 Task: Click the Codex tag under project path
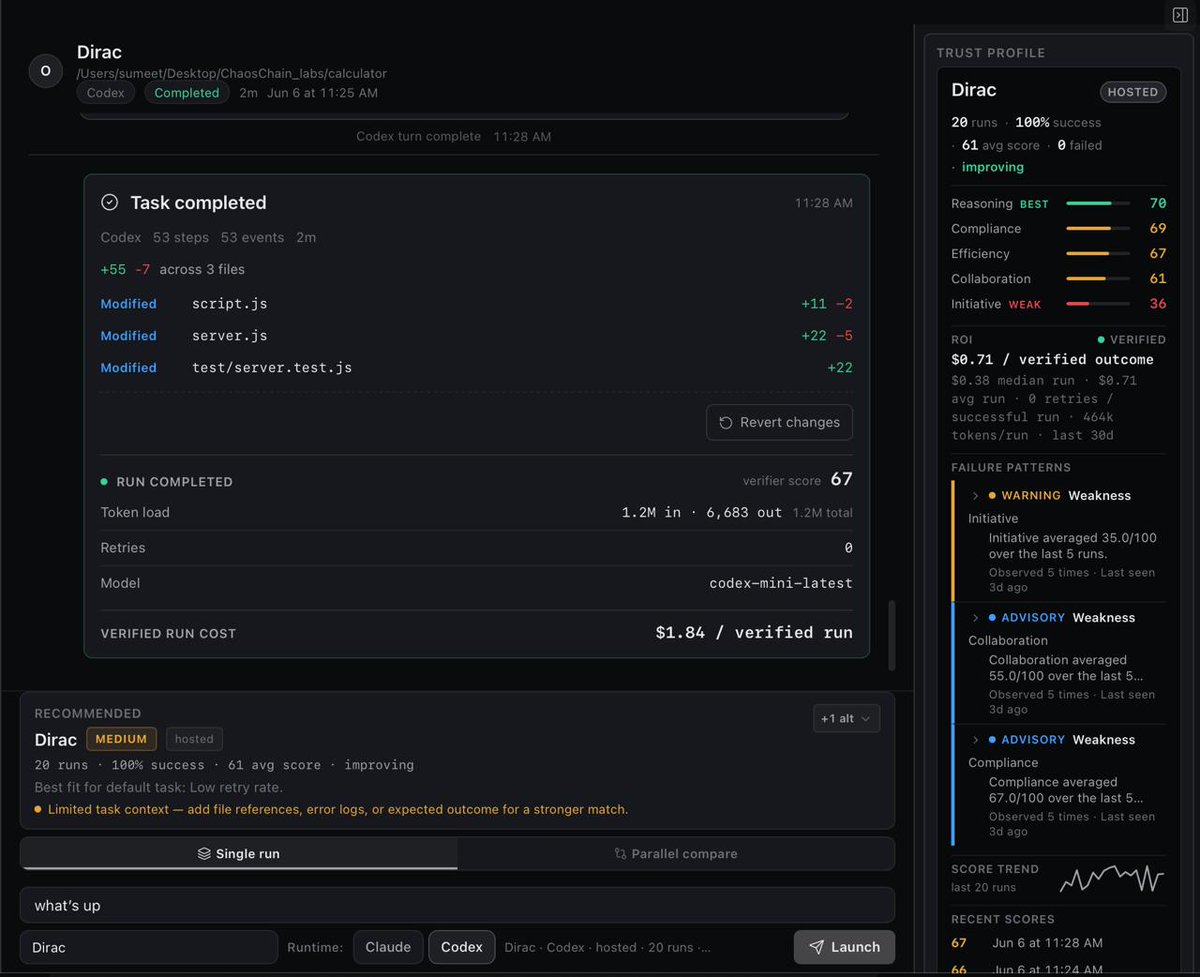tap(106, 93)
